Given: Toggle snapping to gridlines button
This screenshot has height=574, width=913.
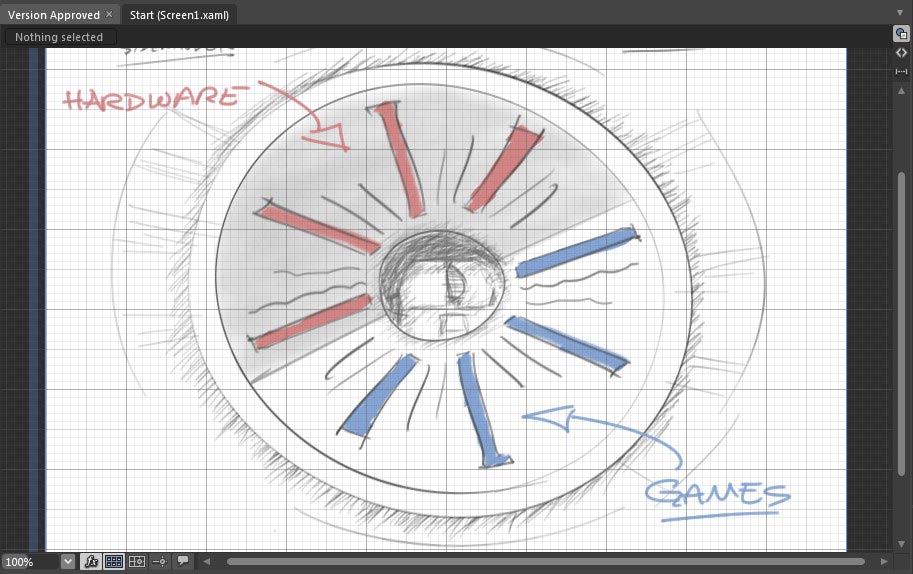Looking at the screenshot, I should pos(137,562).
